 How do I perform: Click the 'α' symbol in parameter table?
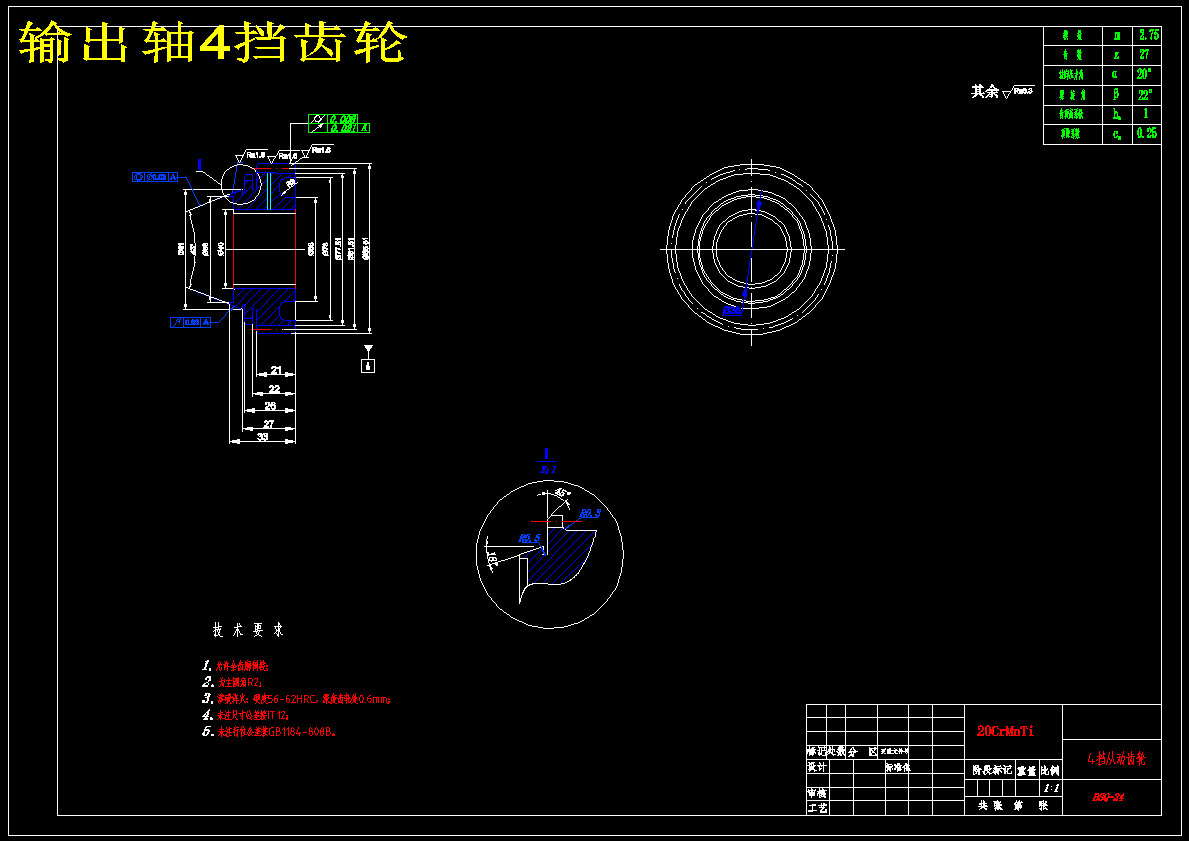1117,74
